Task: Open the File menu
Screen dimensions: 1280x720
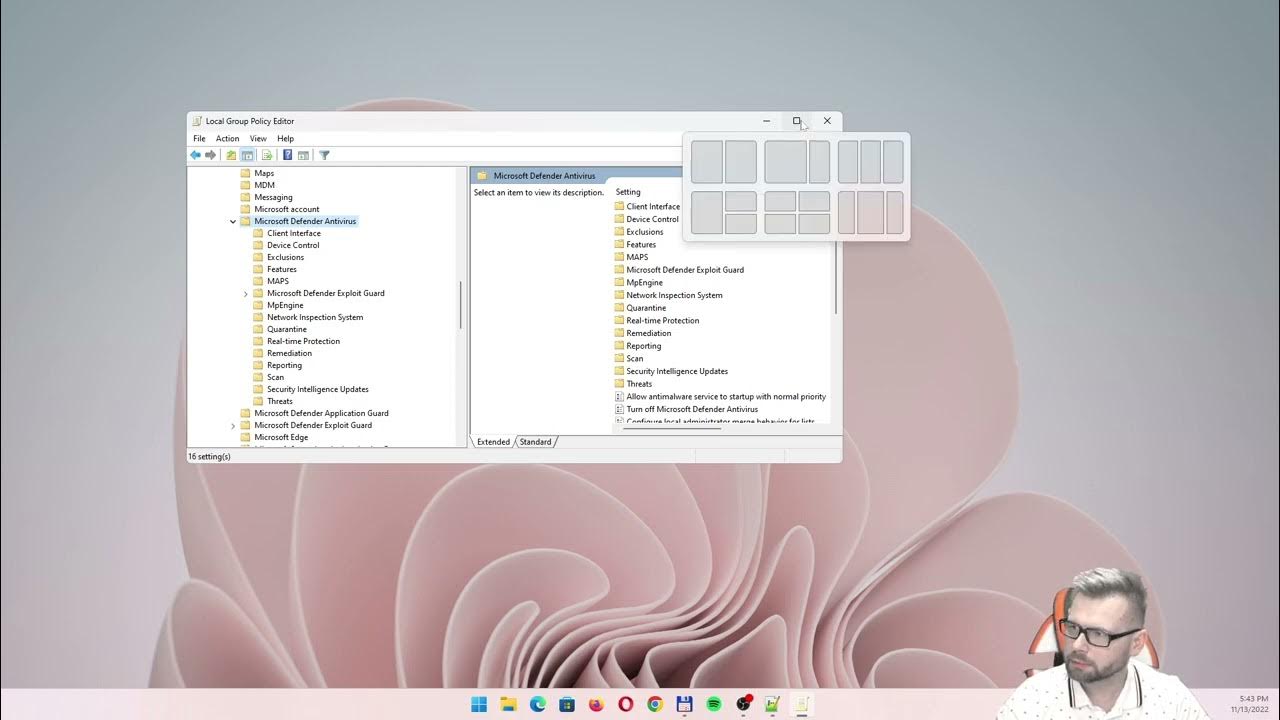Action: tap(199, 138)
